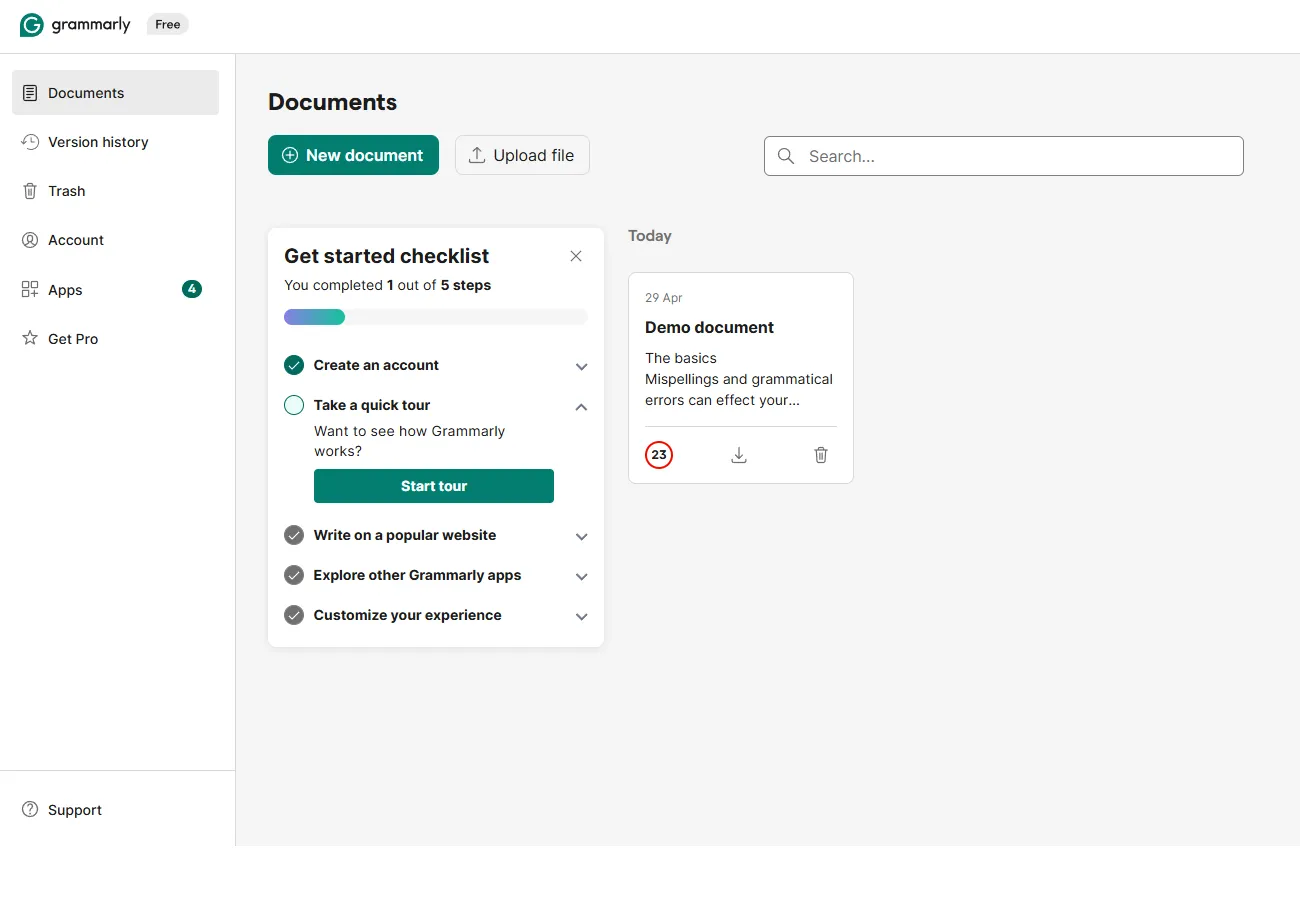Viewport: 1300px width, 910px height.
Task: Click the Demo document preview text
Action: tap(739, 379)
